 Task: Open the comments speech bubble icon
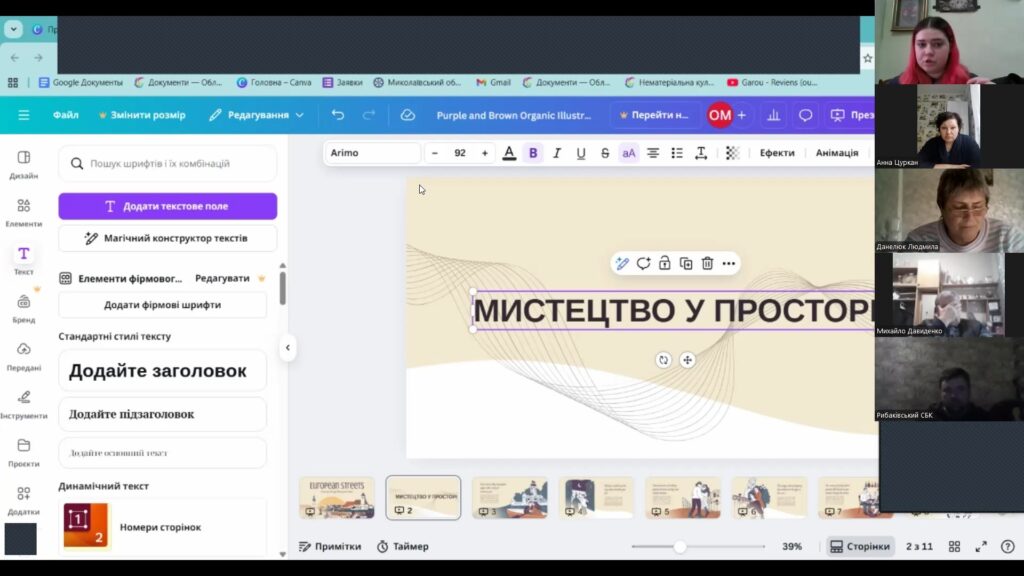pyautogui.click(x=805, y=115)
